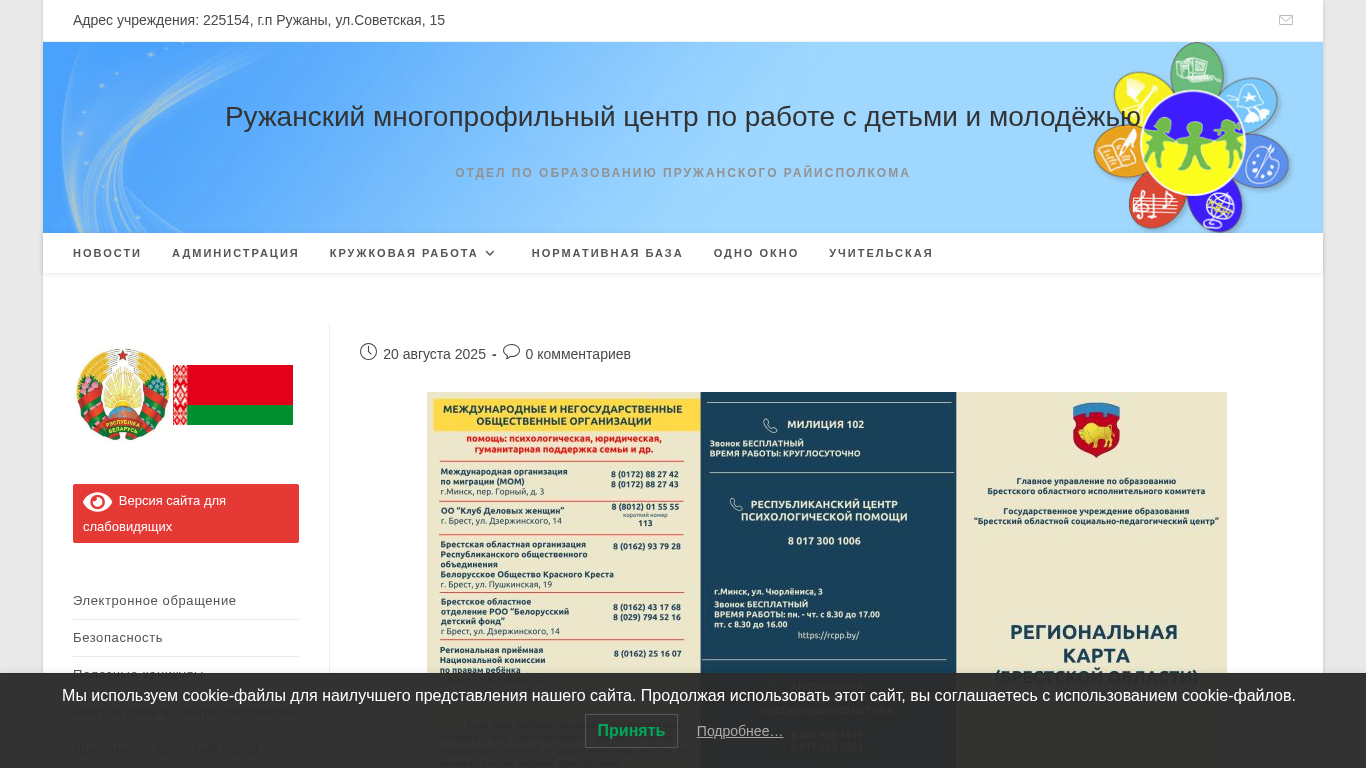This screenshot has height=768, width=1366.
Task: Expand the Кружковая работа dropdown chevron
Action: click(x=490, y=253)
